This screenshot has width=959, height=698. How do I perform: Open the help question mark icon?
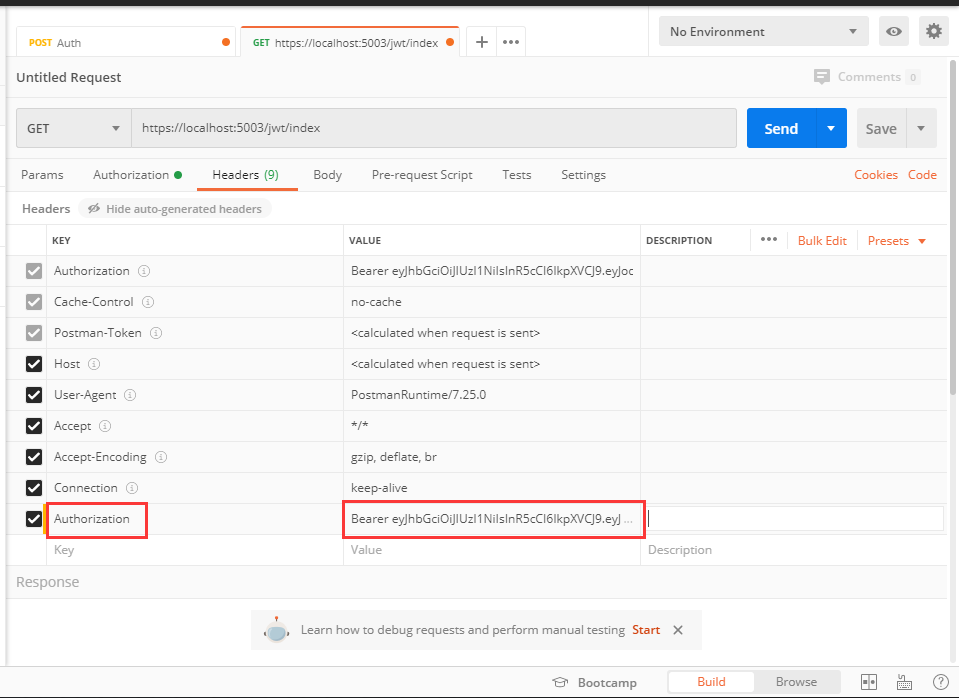(x=939, y=682)
